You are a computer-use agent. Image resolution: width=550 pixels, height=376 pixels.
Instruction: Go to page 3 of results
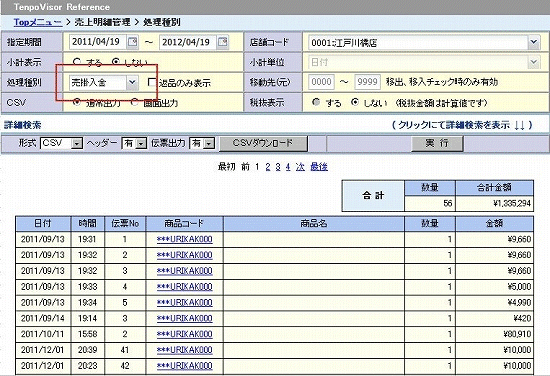[x=278, y=167]
